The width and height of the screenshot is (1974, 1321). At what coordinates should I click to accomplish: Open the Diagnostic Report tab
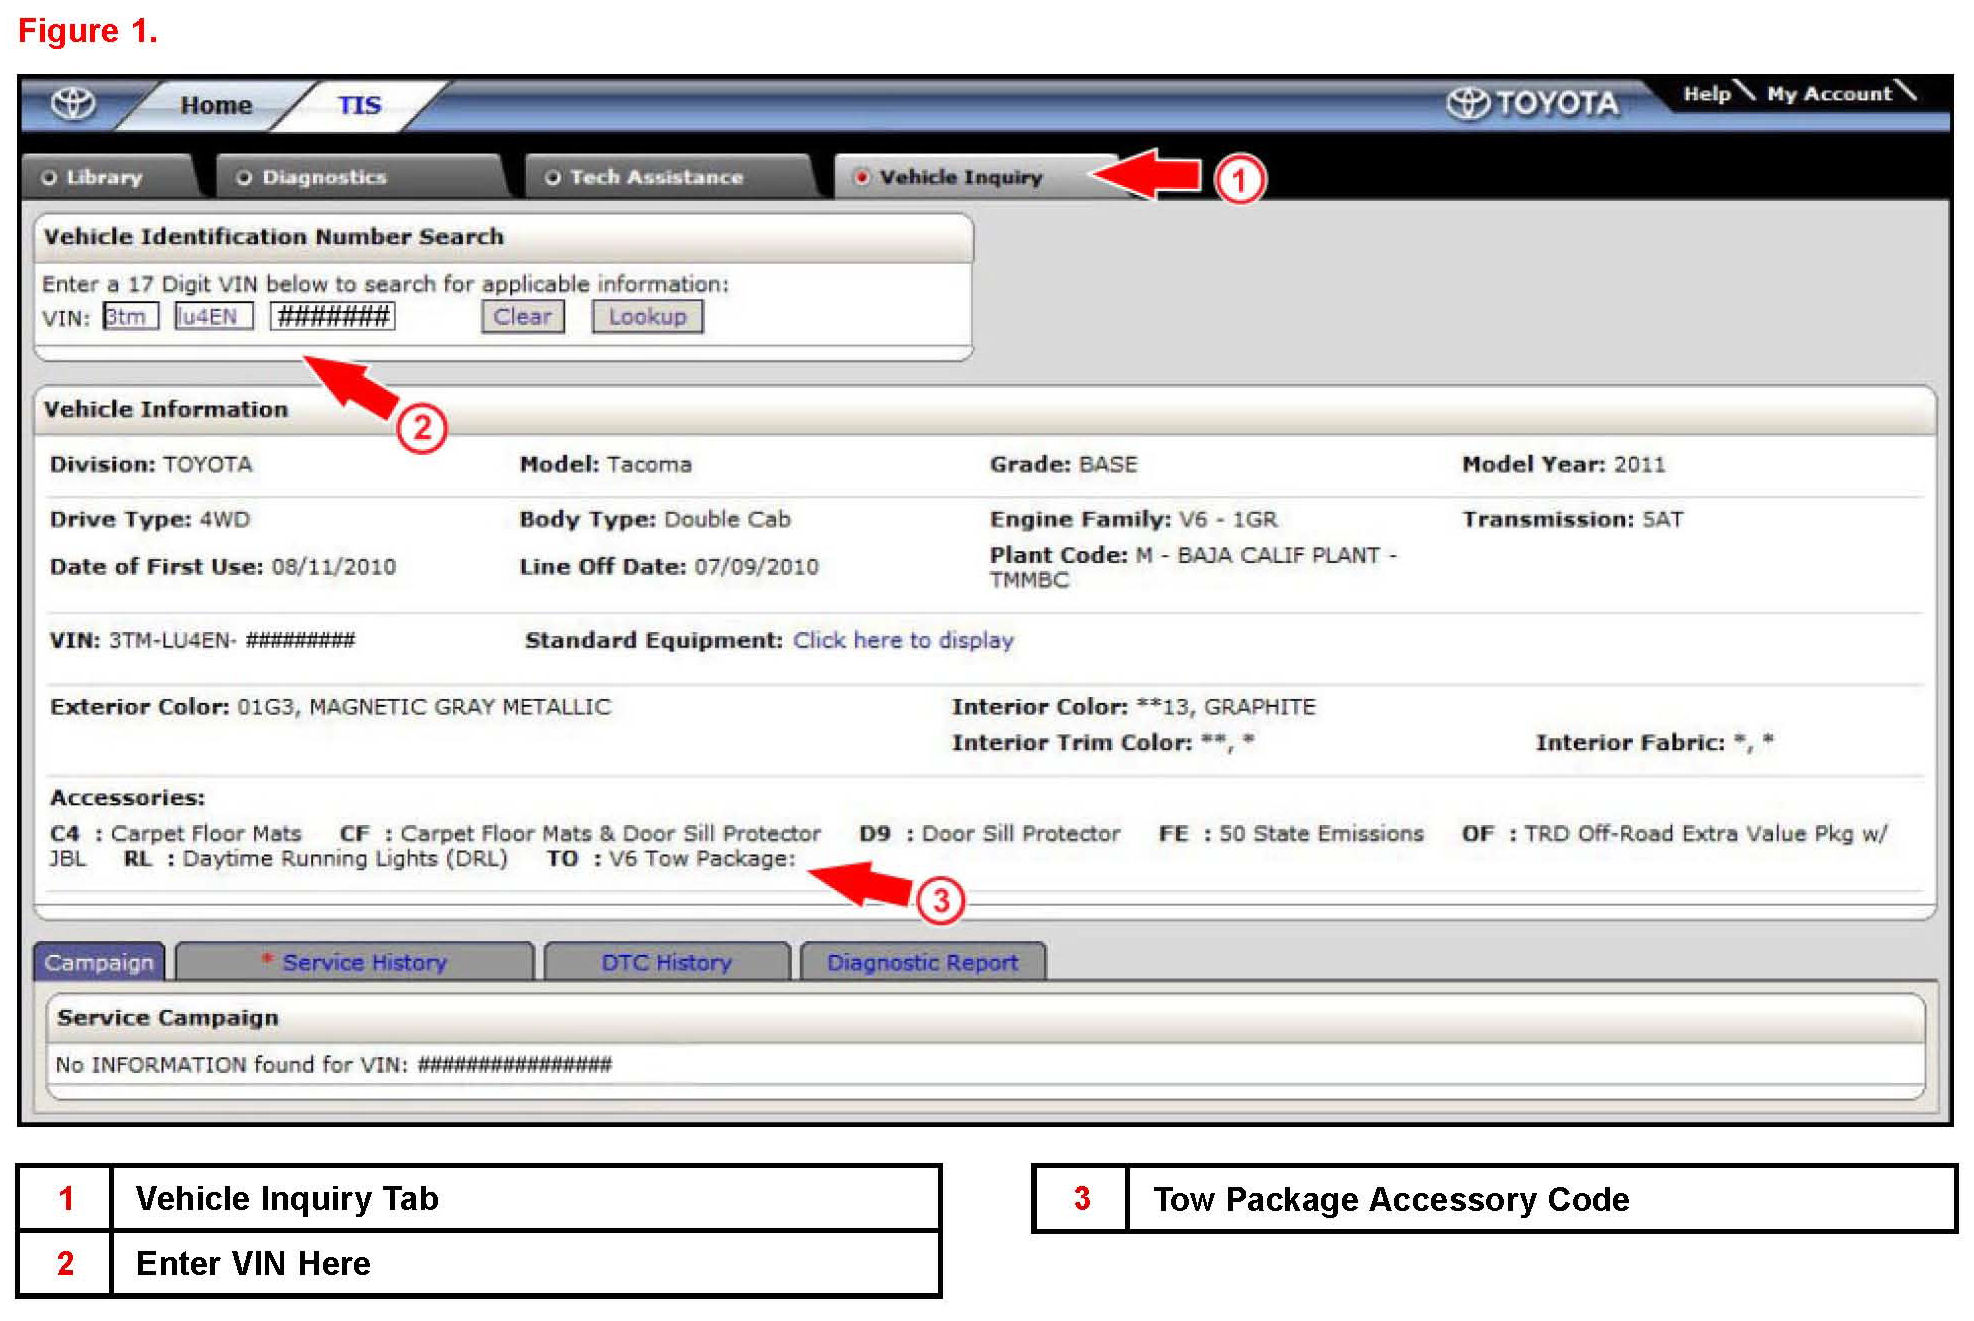[x=923, y=962]
